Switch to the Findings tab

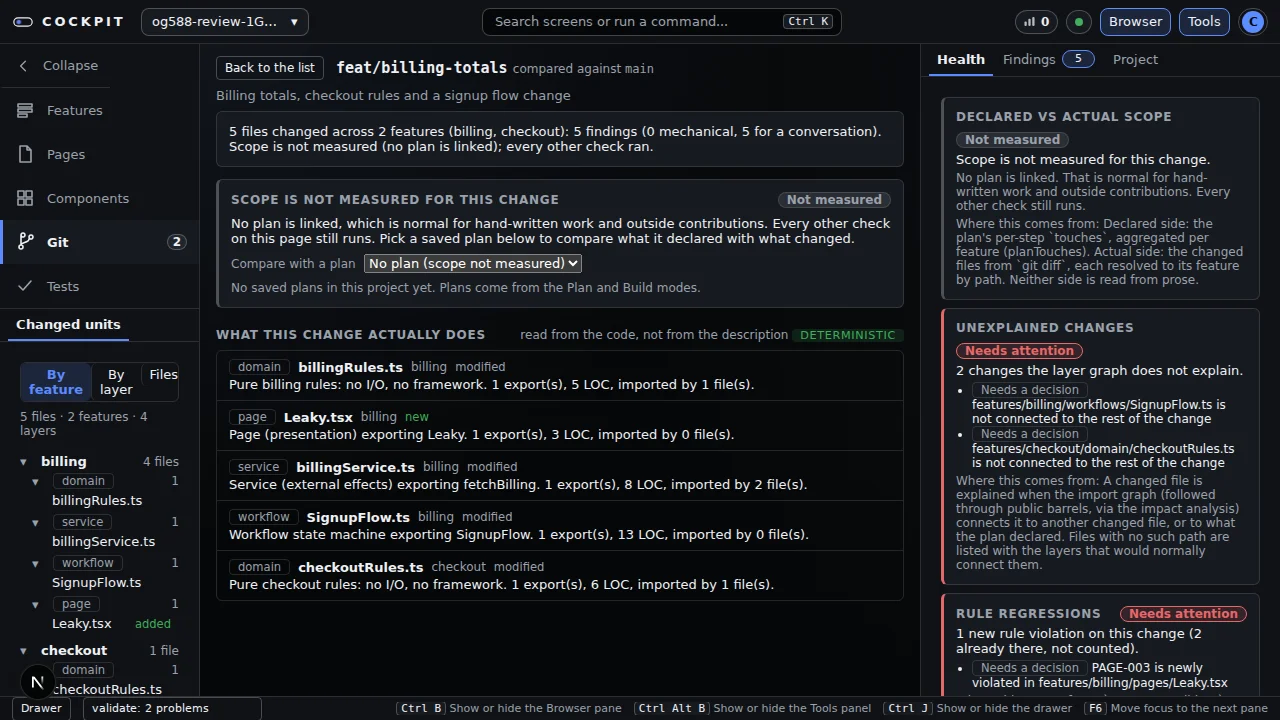[1048, 60]
